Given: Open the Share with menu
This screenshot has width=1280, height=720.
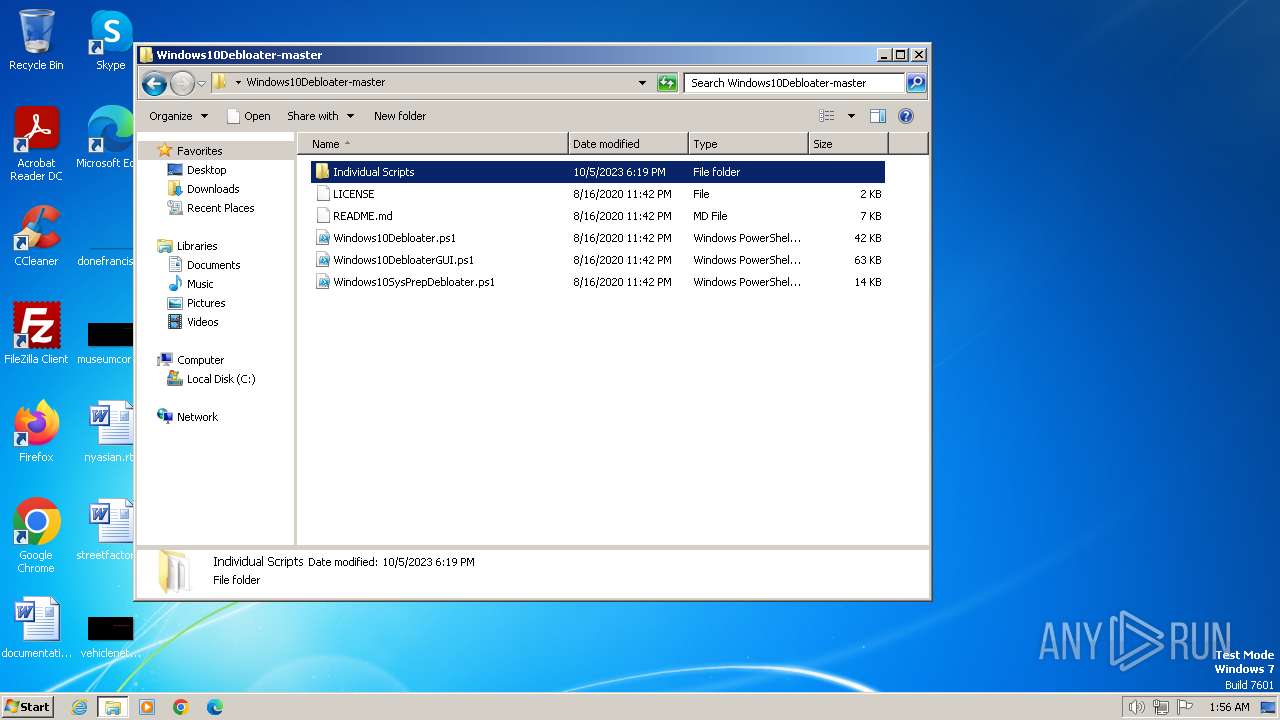Looking at the screenshot, I should click(x=320, y=116).
